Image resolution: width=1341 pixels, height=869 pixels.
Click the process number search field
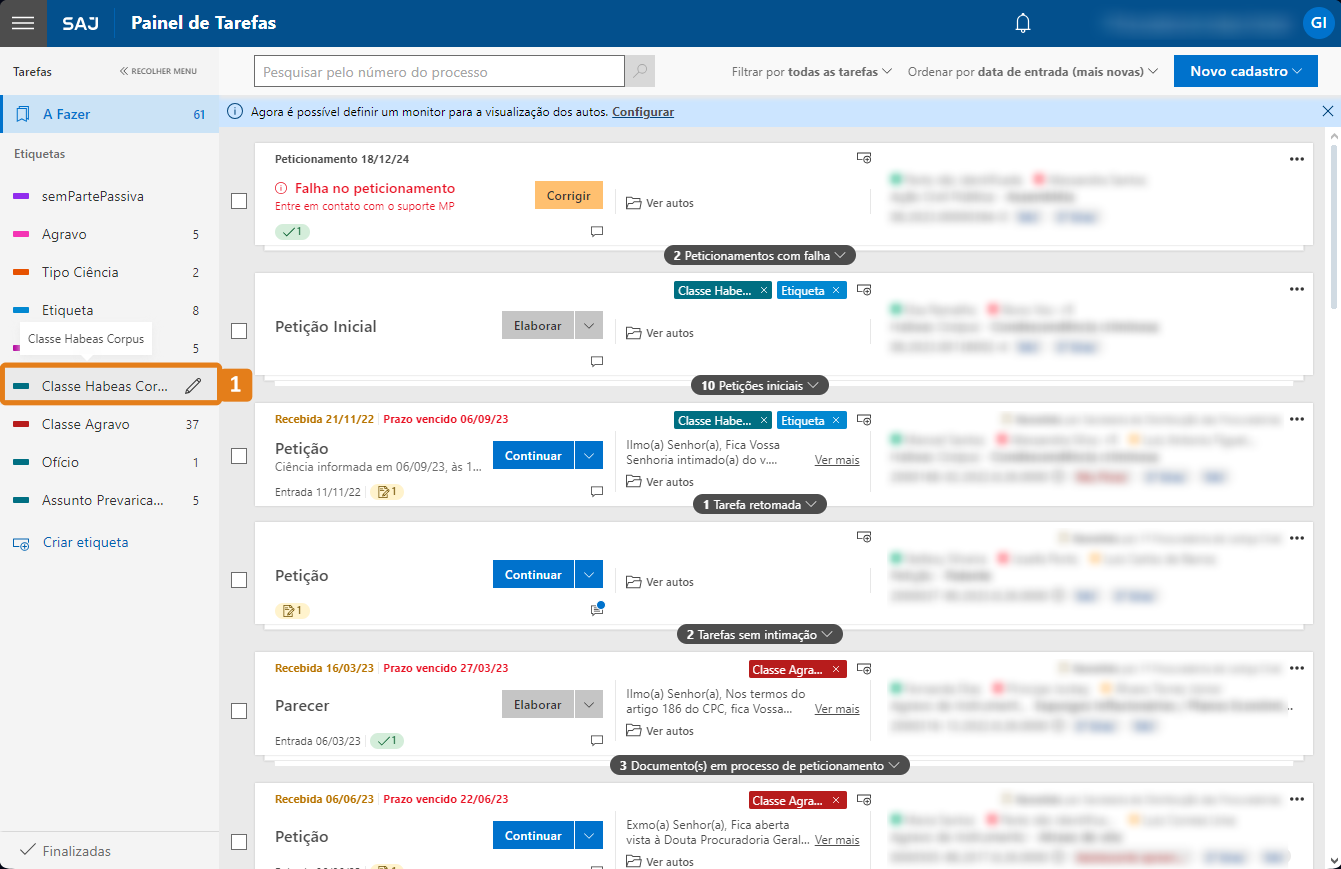[439, 72]
